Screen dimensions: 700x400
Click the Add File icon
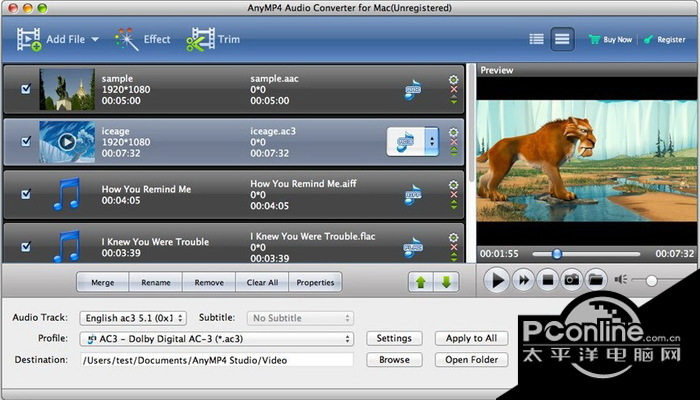tap(30, 40)
